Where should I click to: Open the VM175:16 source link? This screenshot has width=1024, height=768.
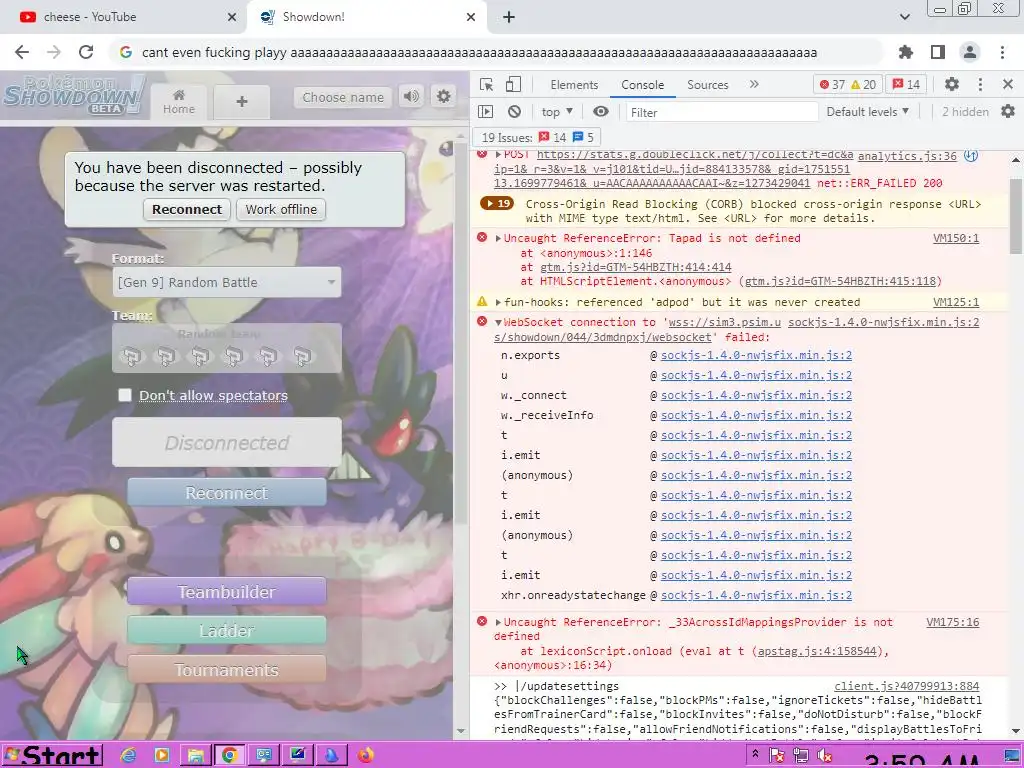coord(953,622)
